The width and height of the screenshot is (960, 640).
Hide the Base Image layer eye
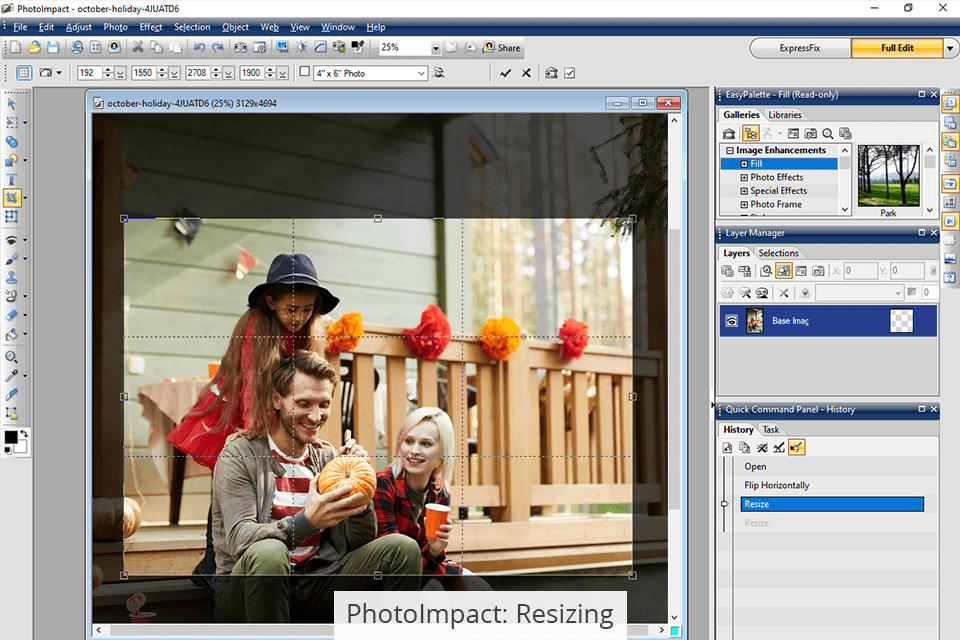pos(732,321)
